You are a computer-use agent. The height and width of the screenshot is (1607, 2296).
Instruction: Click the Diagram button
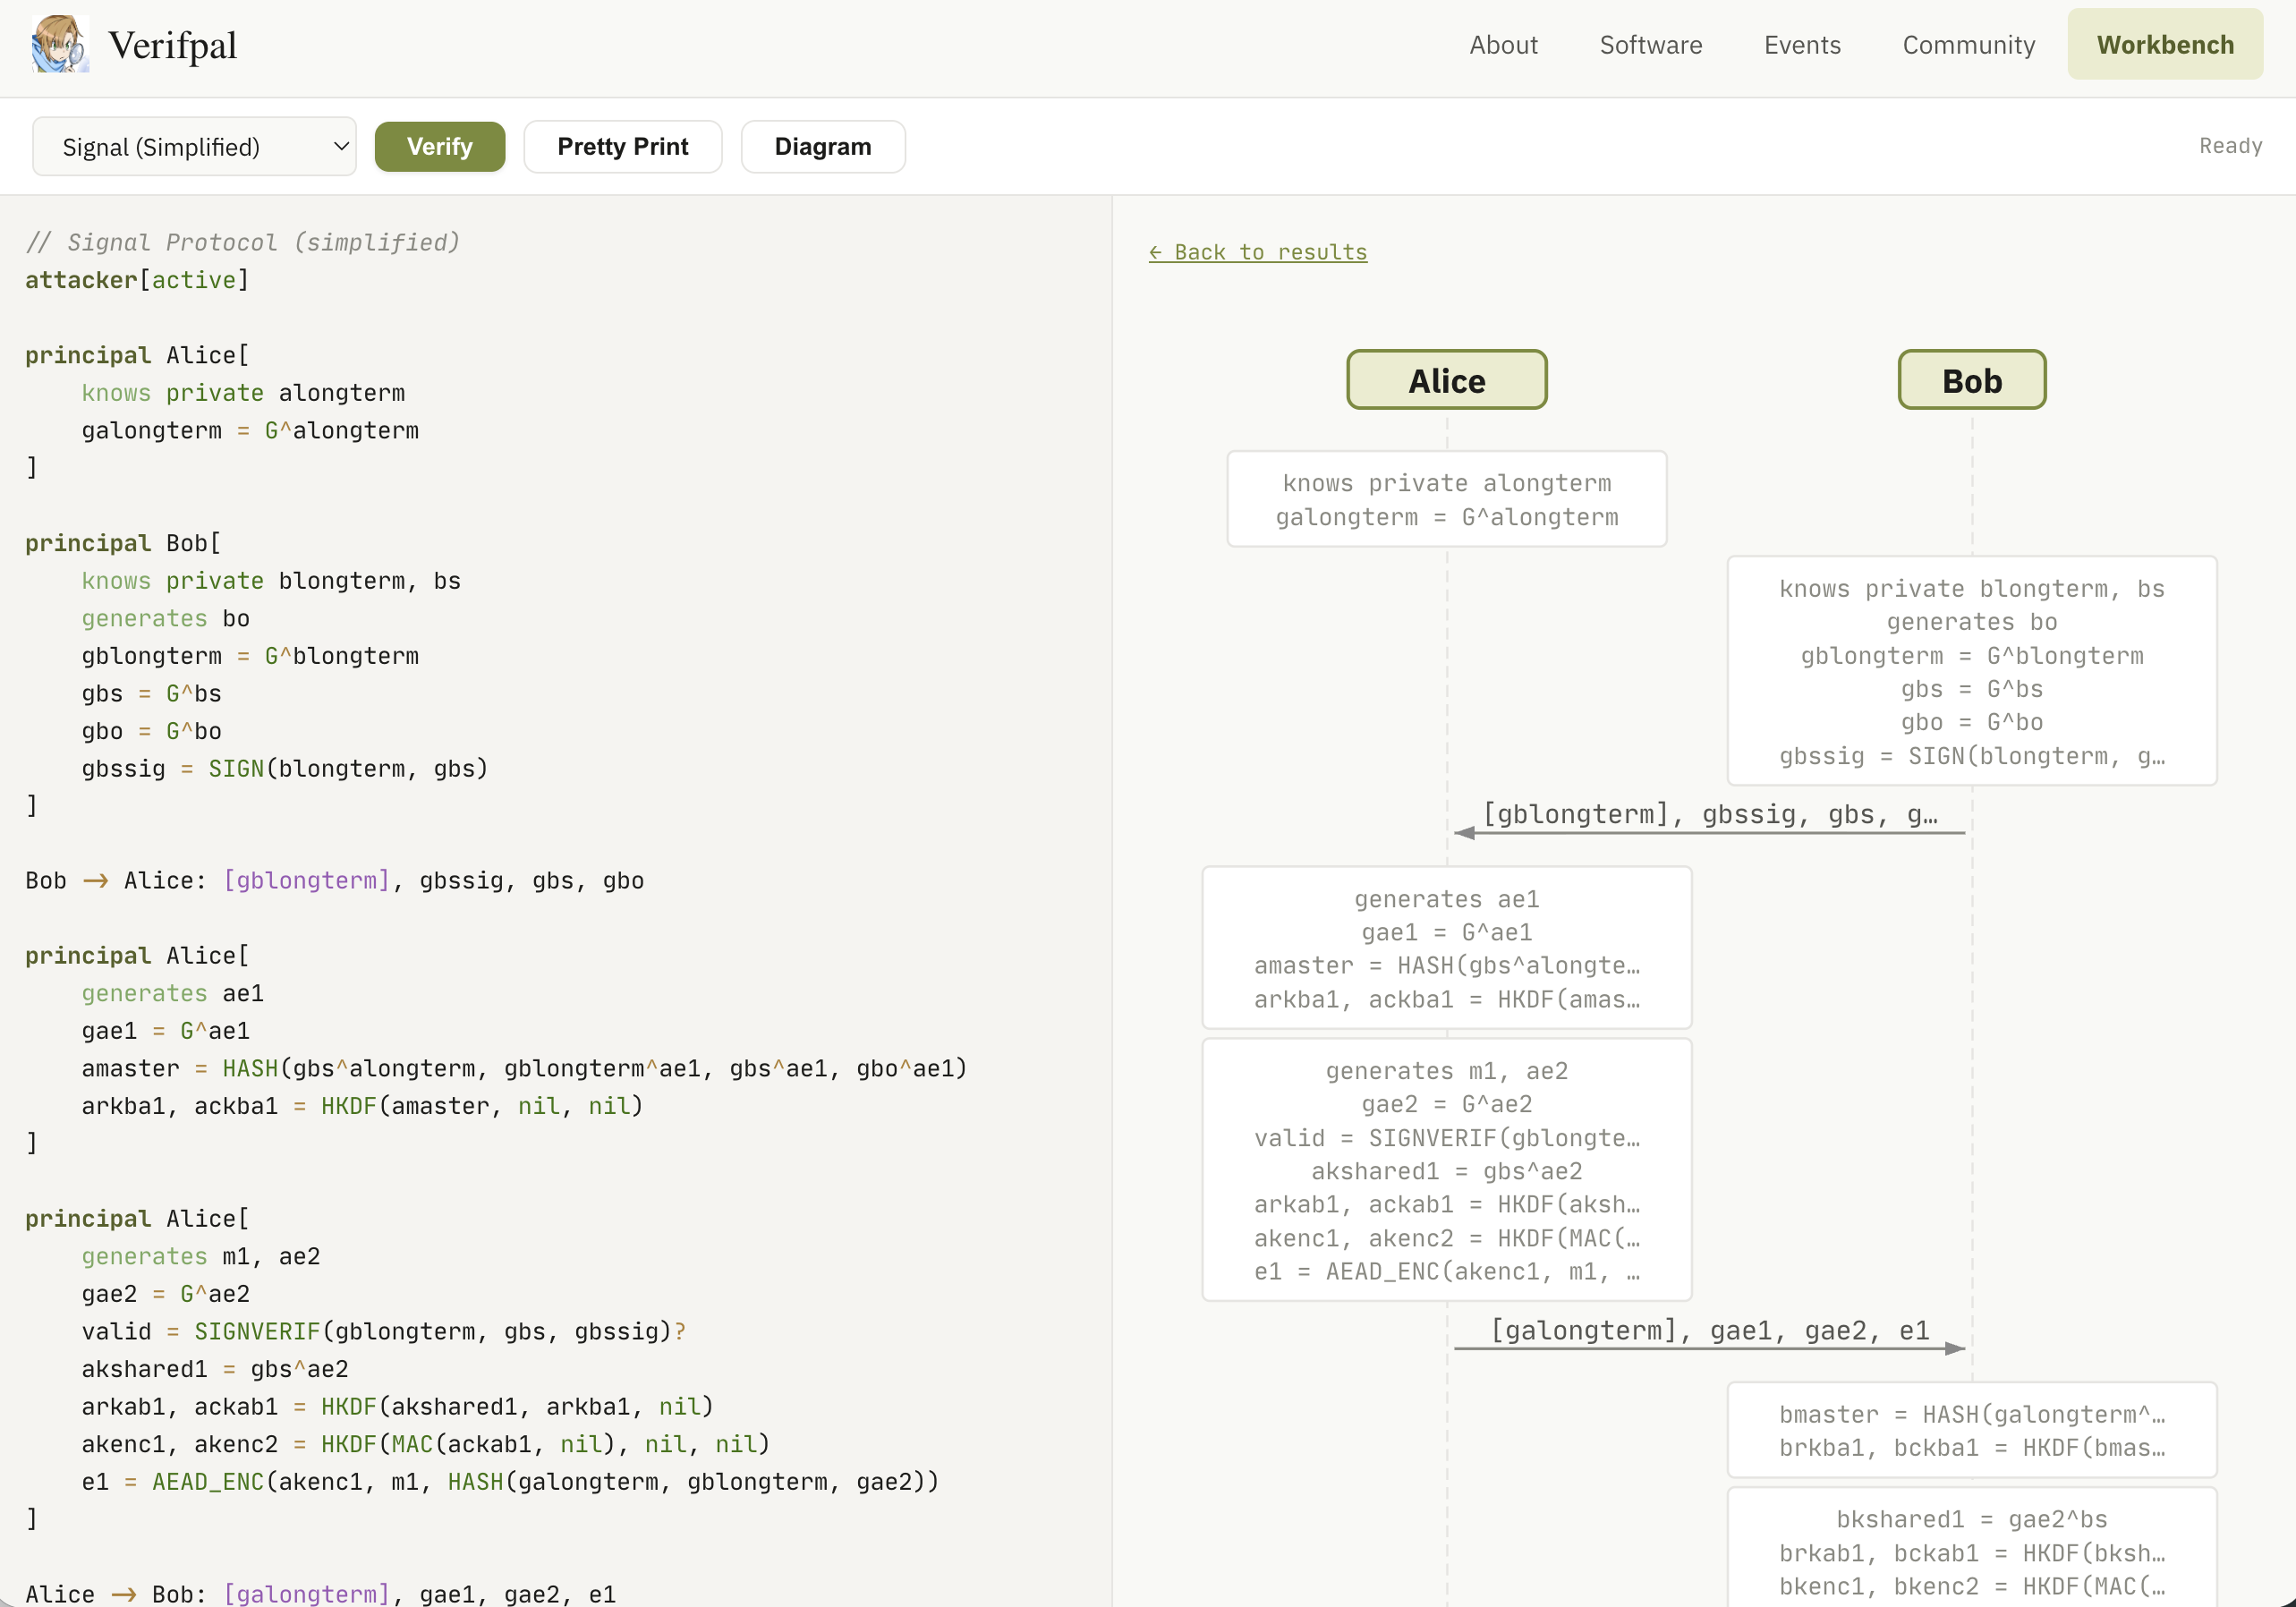pyautogui.click(x=822, y=147)
